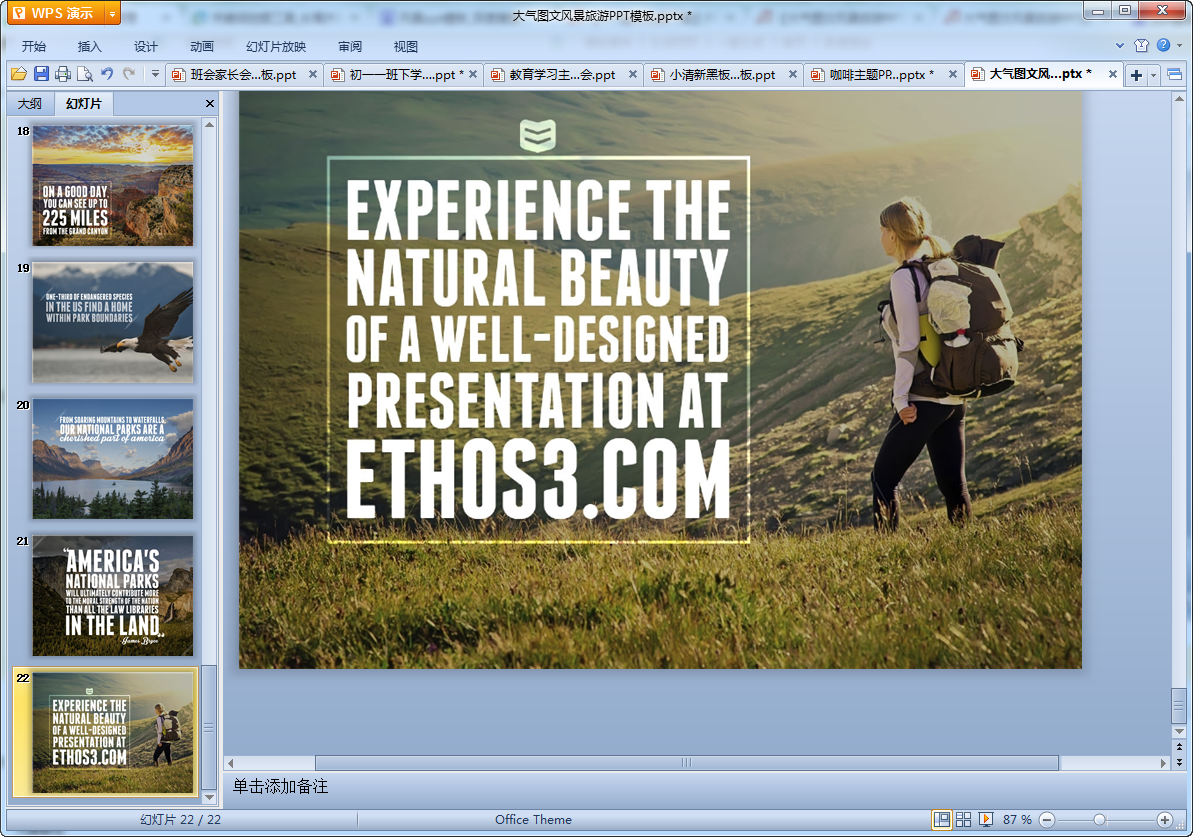The image size is (1193, 837).
Task: Click 单击添加备注 notes field
Action: pos(280,786)
